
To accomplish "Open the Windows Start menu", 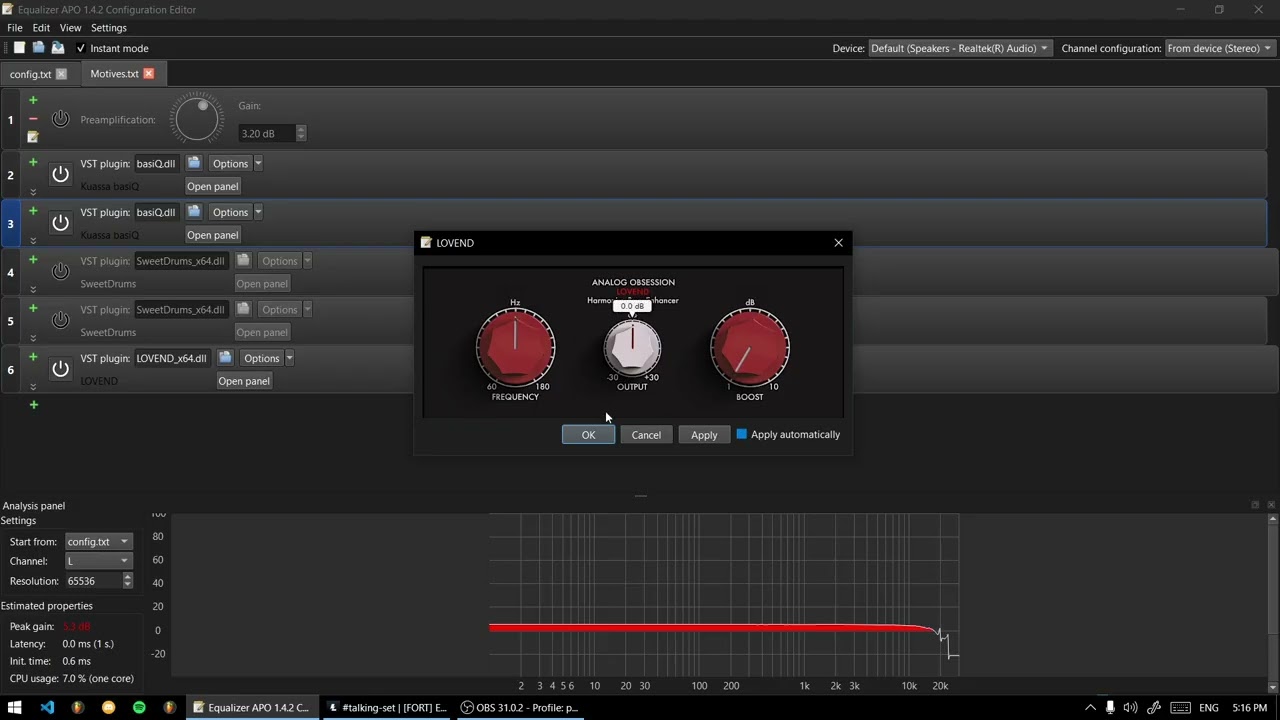I will click(15, 708).
